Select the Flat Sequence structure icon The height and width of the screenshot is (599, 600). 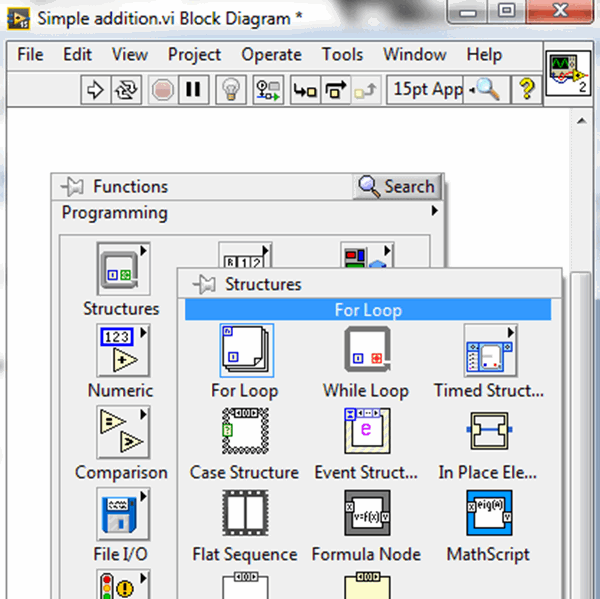[x=245, y=513]
